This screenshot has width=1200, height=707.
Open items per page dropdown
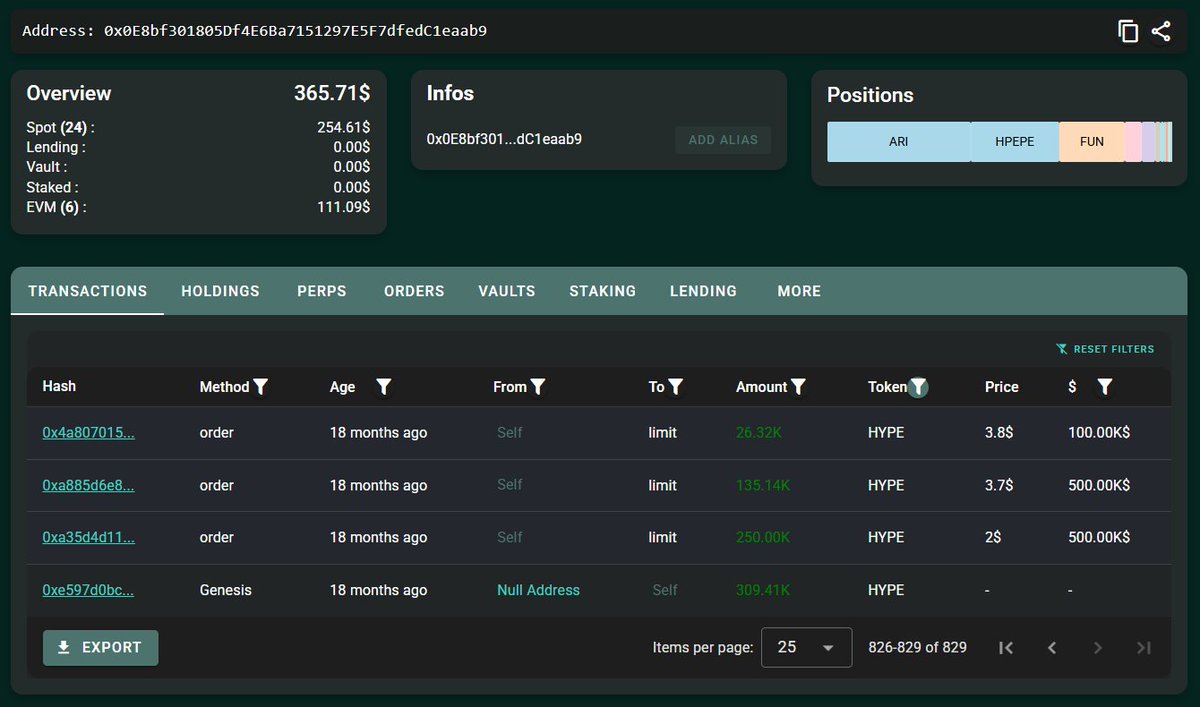coord(807,648)
